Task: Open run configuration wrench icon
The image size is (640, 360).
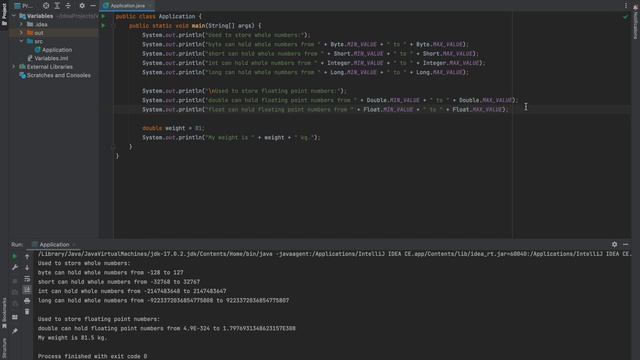Action: click(x=15, y=268)
